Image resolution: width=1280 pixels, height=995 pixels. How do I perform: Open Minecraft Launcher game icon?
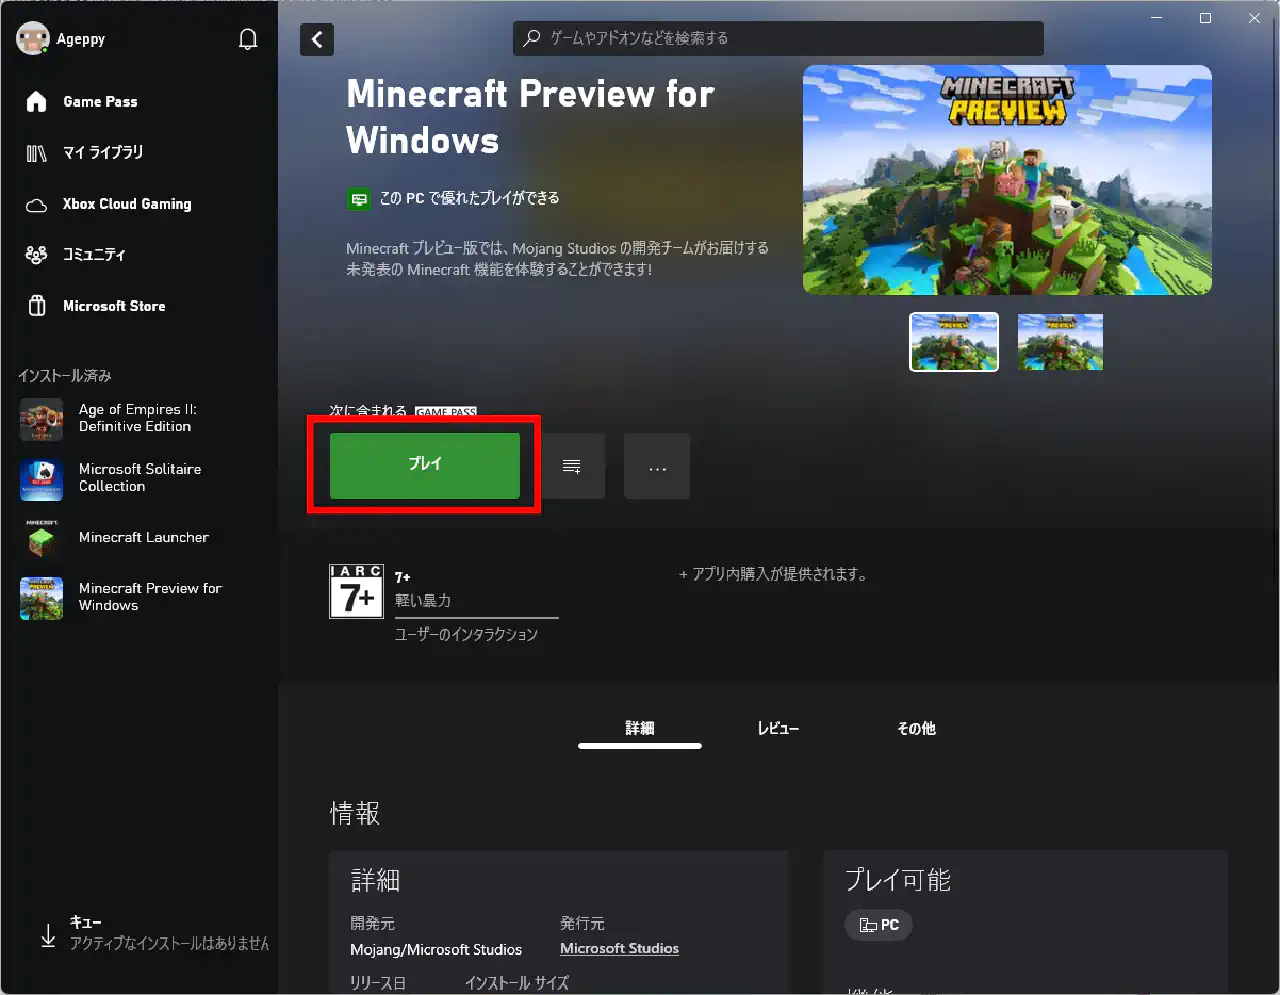coord(41,539)
